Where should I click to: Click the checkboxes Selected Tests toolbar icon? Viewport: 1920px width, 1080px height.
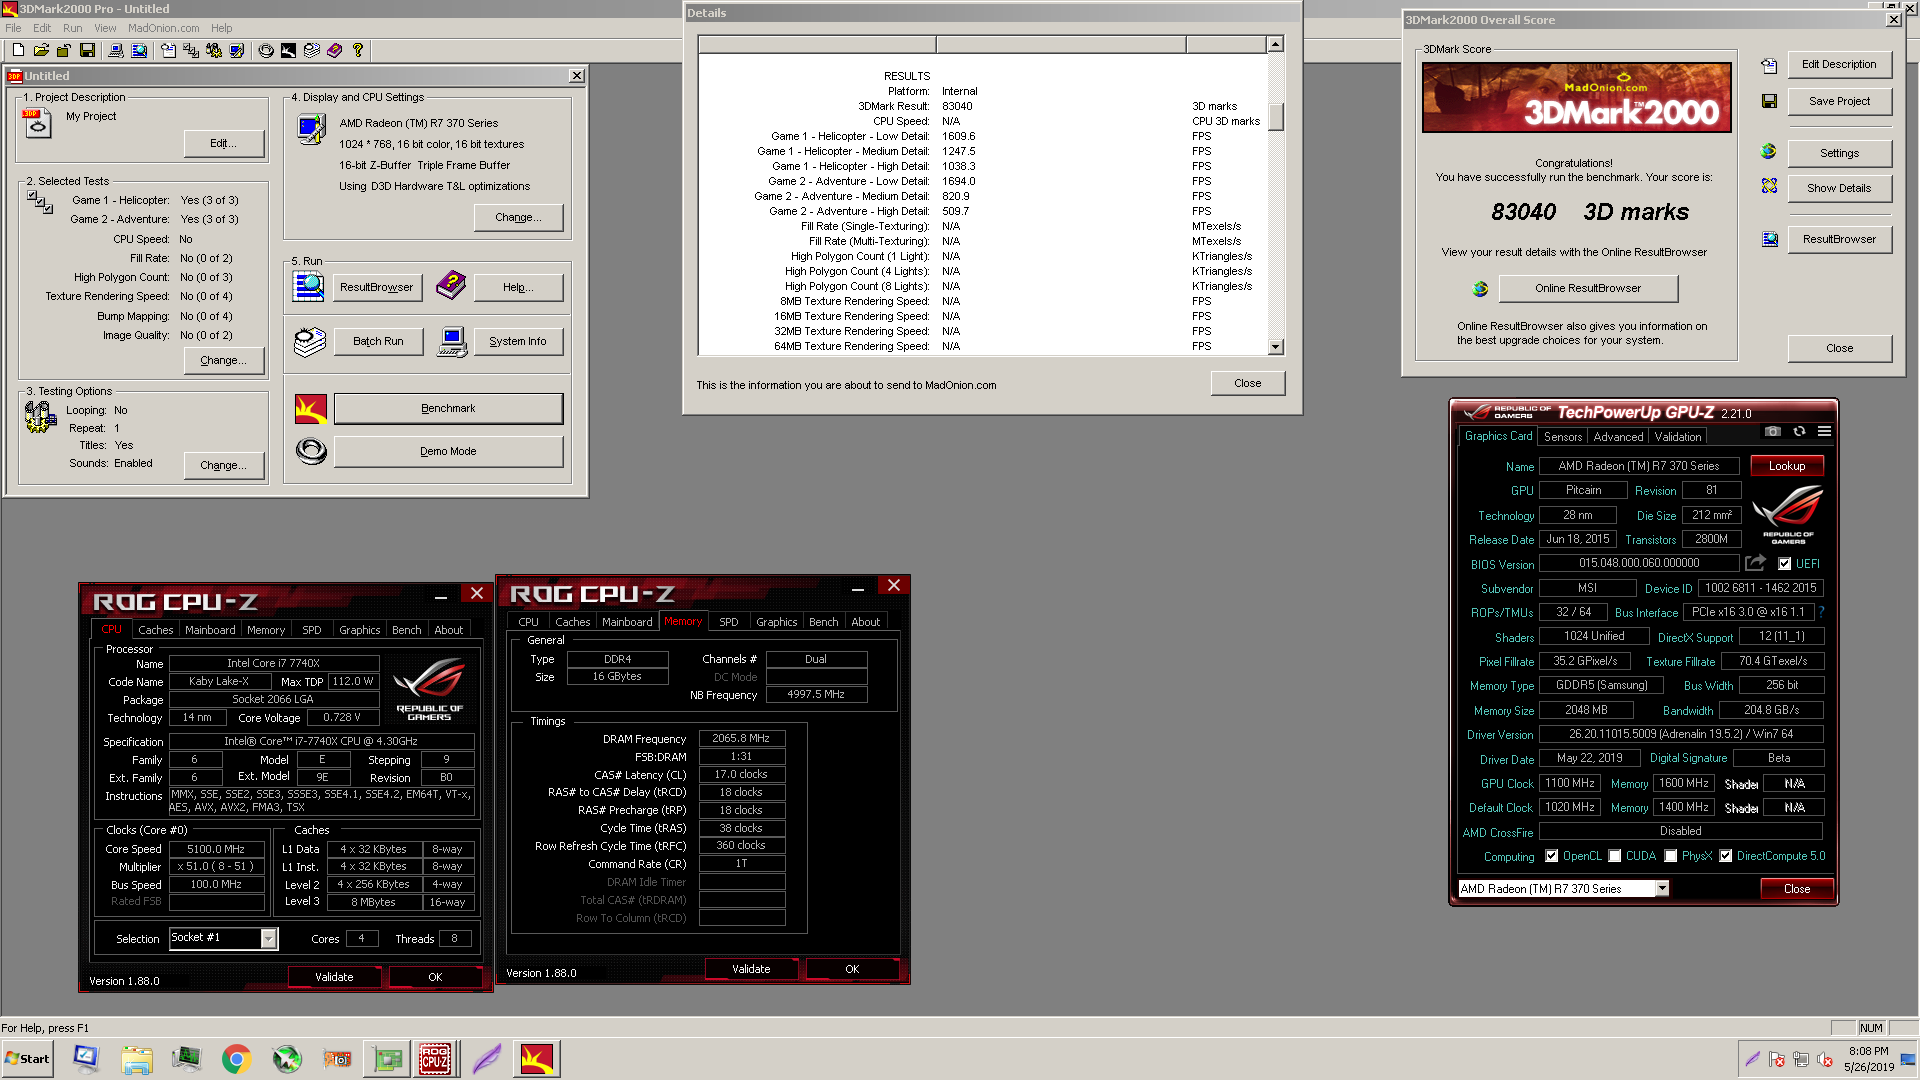pyautogui.click(x=191, y=50)
